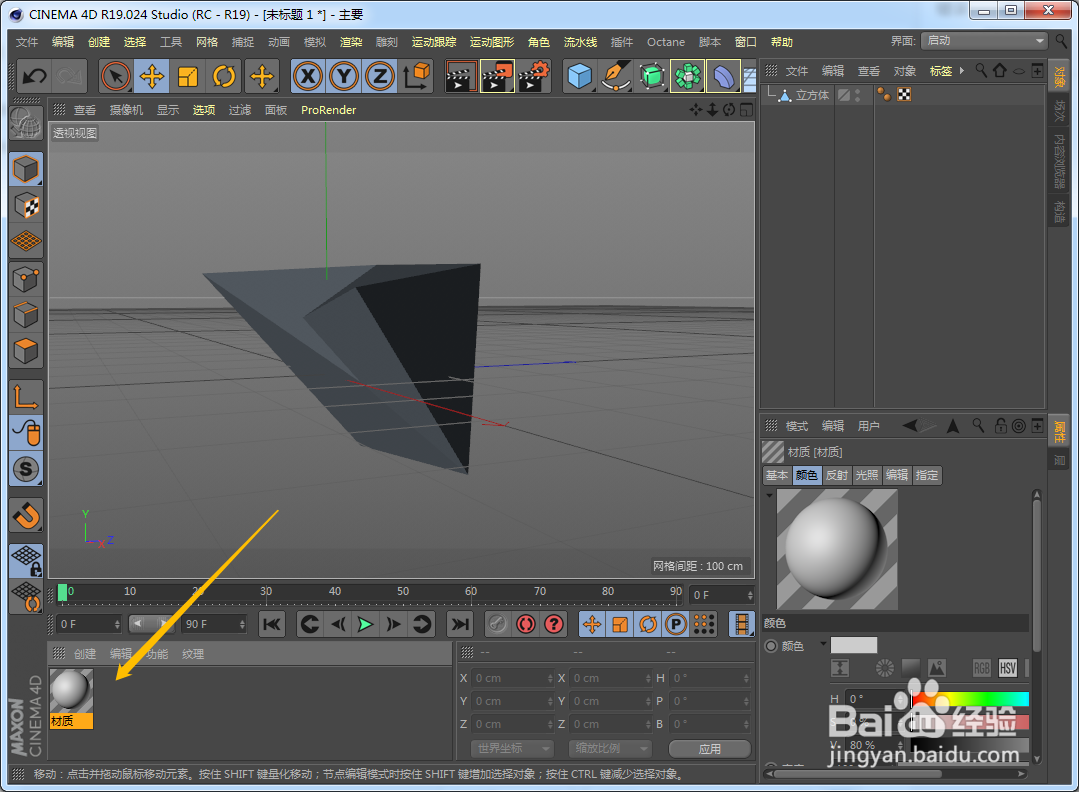Screen dimensions: 1079x792
Task: Toggle record keyframe red button
Action: (x=526, y=624)
